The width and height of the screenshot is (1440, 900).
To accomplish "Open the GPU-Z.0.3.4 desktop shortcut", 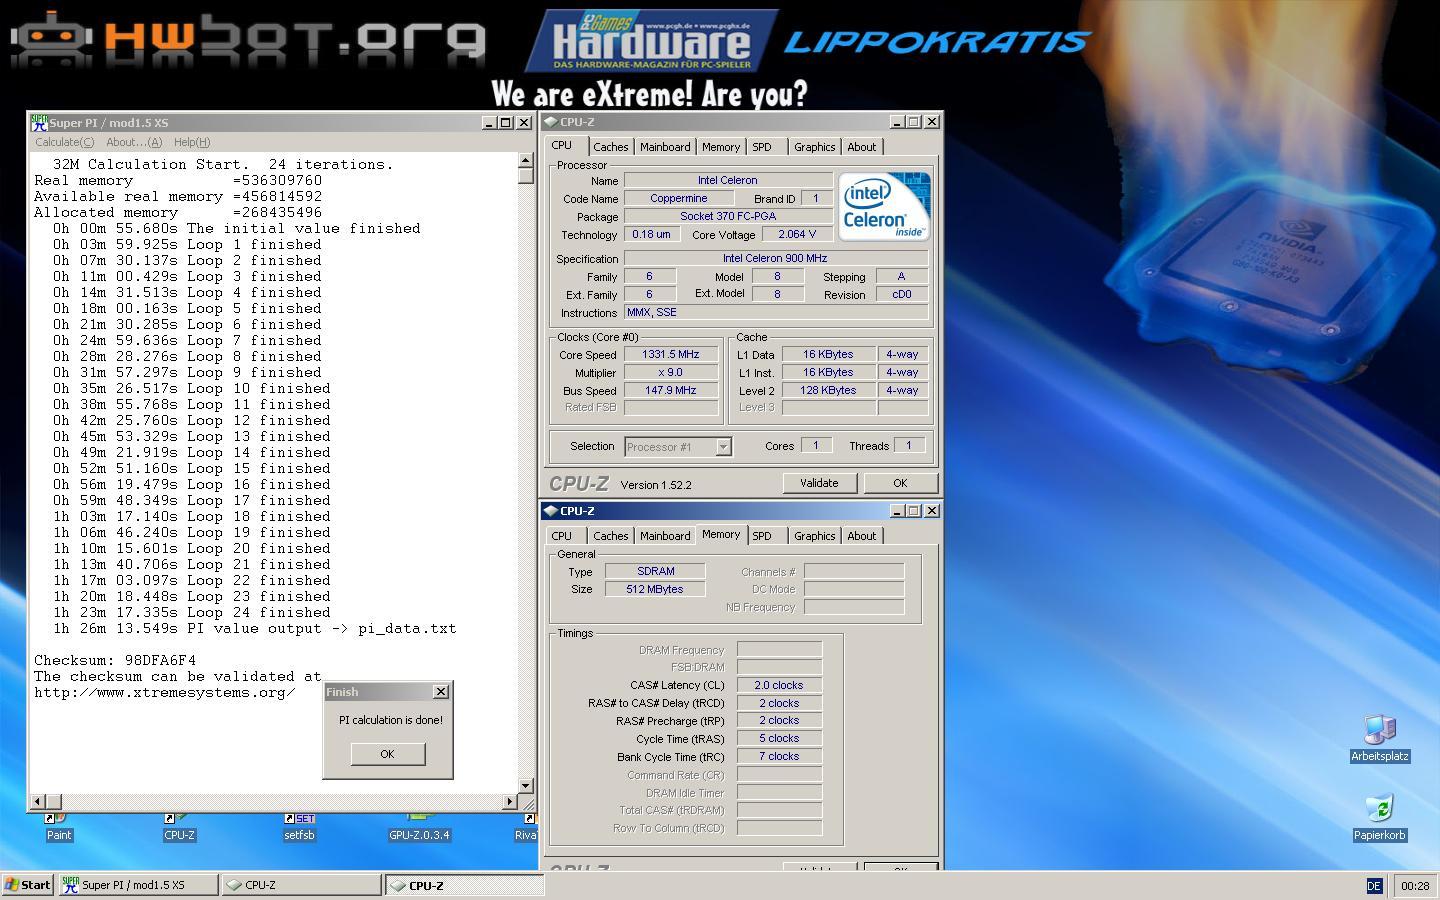I will (419, 828).
